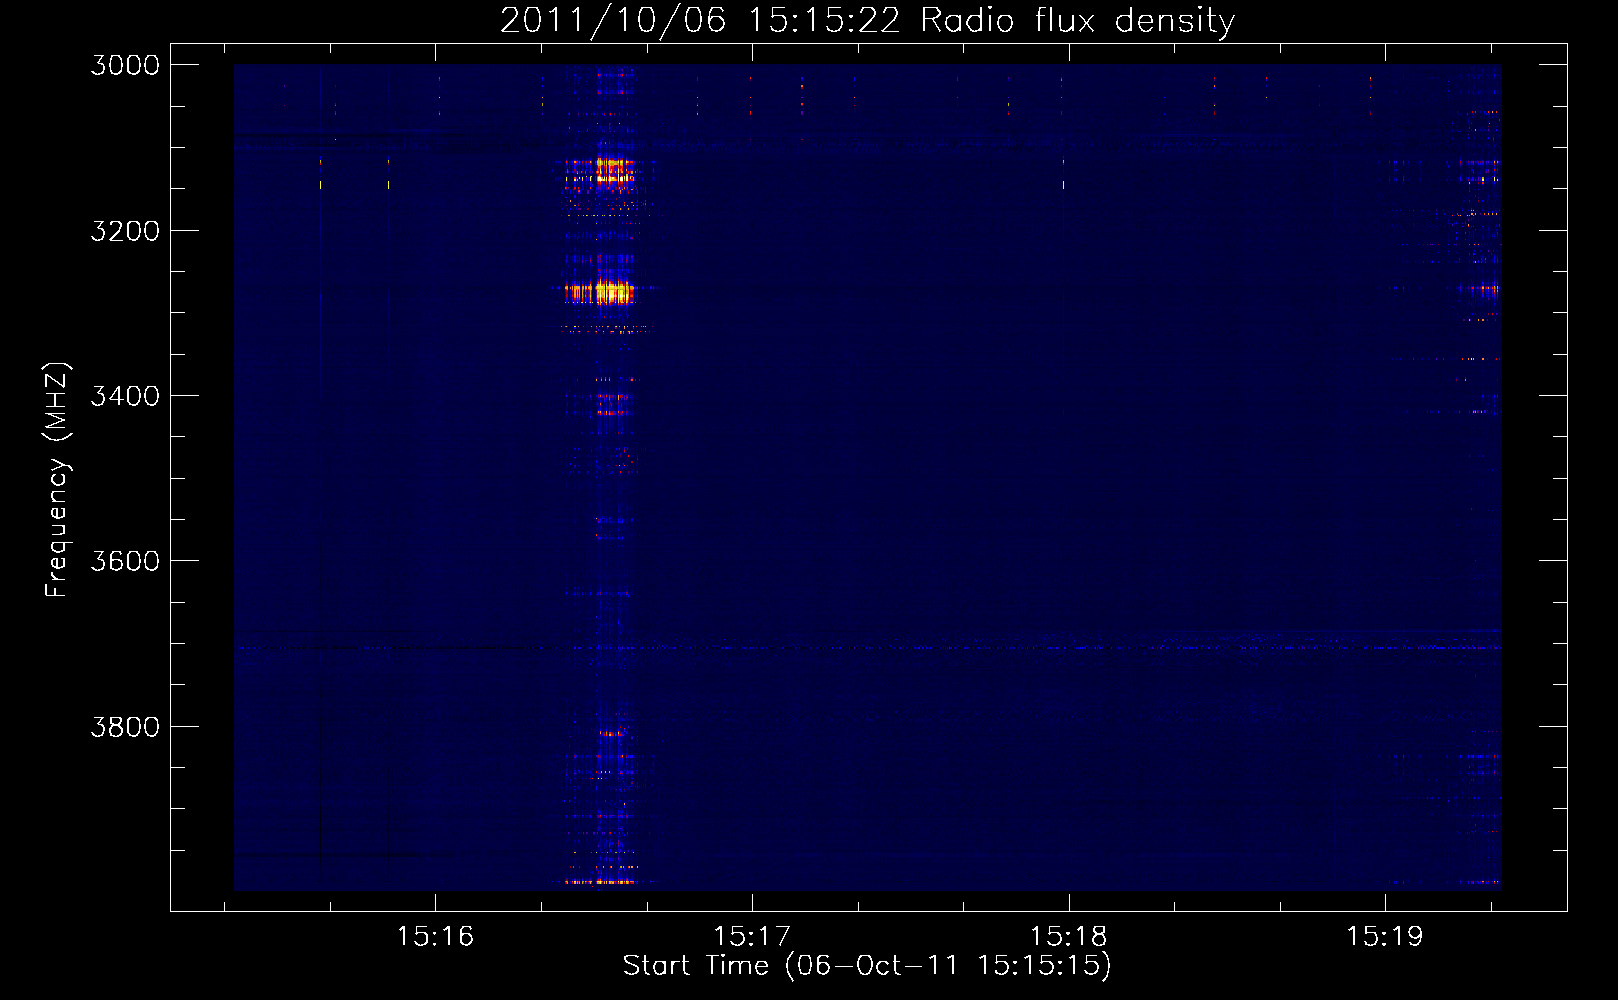The height and width of the screenshot is (1000, 1618).
Task: Click the 15:17 time tick label
Action: (x=752, y=937)
